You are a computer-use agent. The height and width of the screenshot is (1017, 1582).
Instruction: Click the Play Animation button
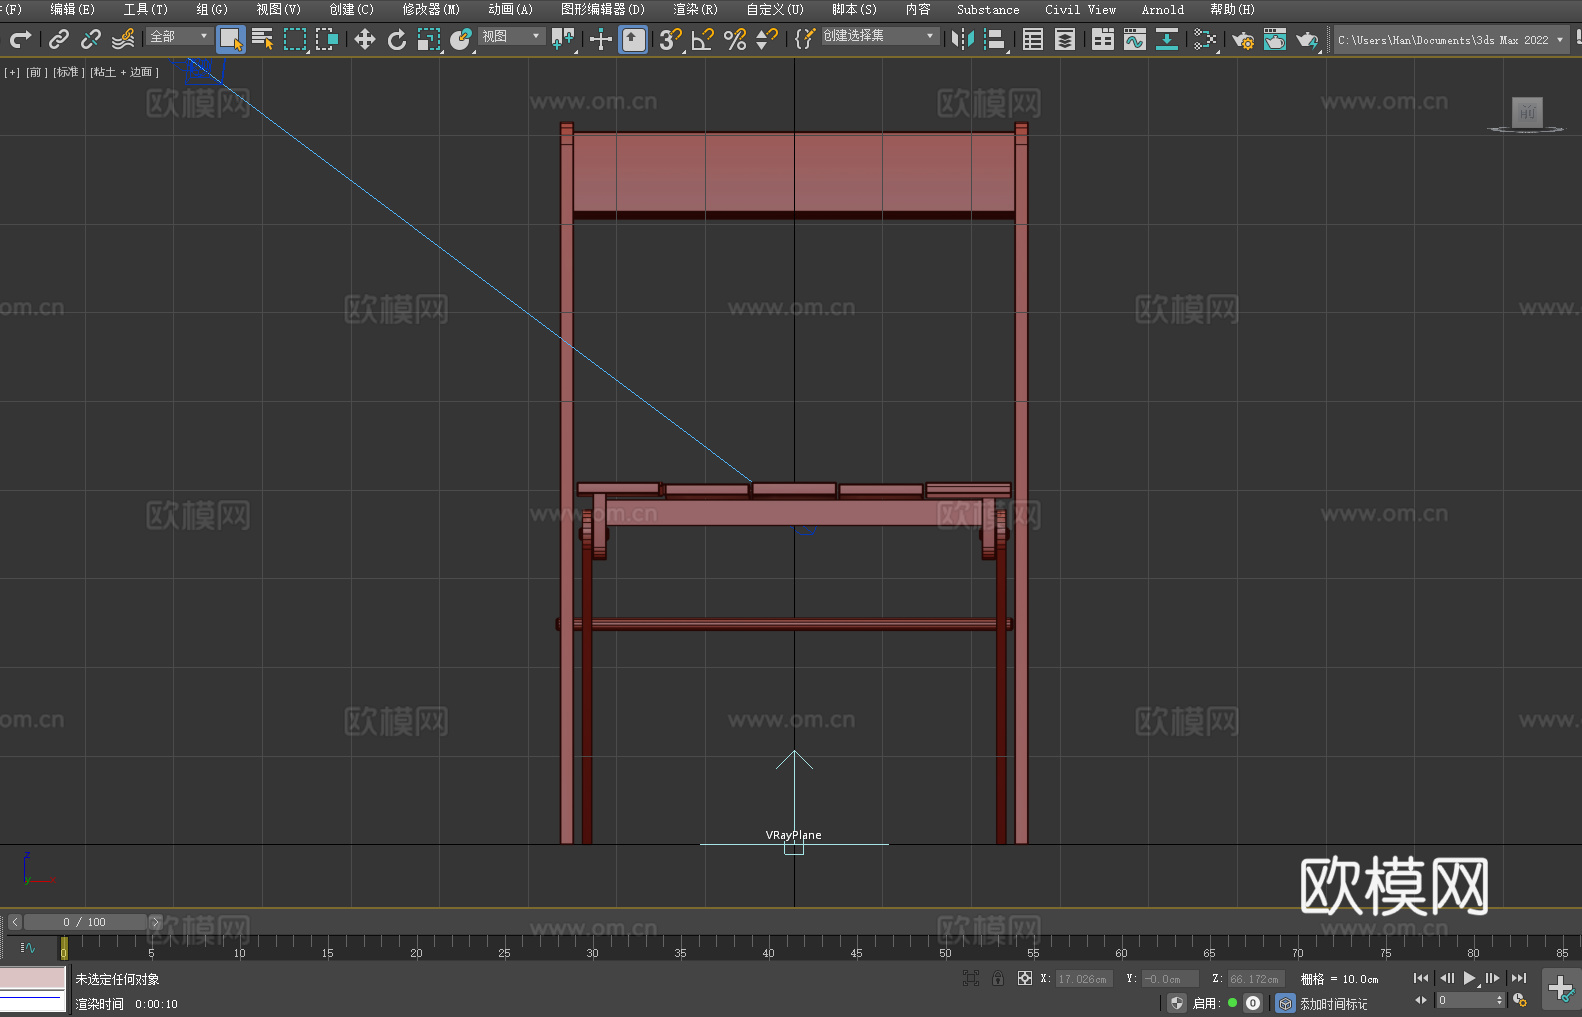point(1469,978)
